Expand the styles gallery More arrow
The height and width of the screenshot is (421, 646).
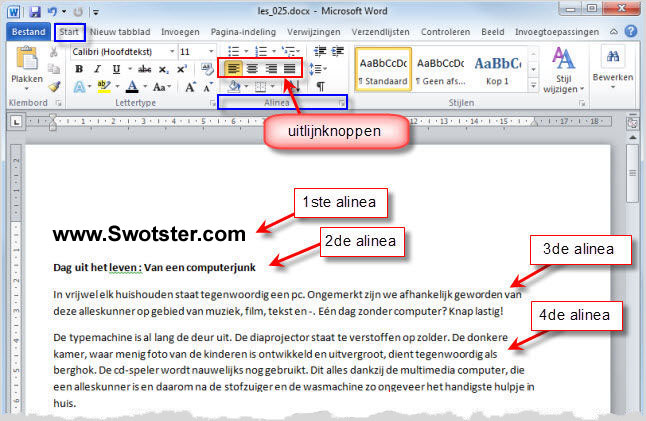533,86
